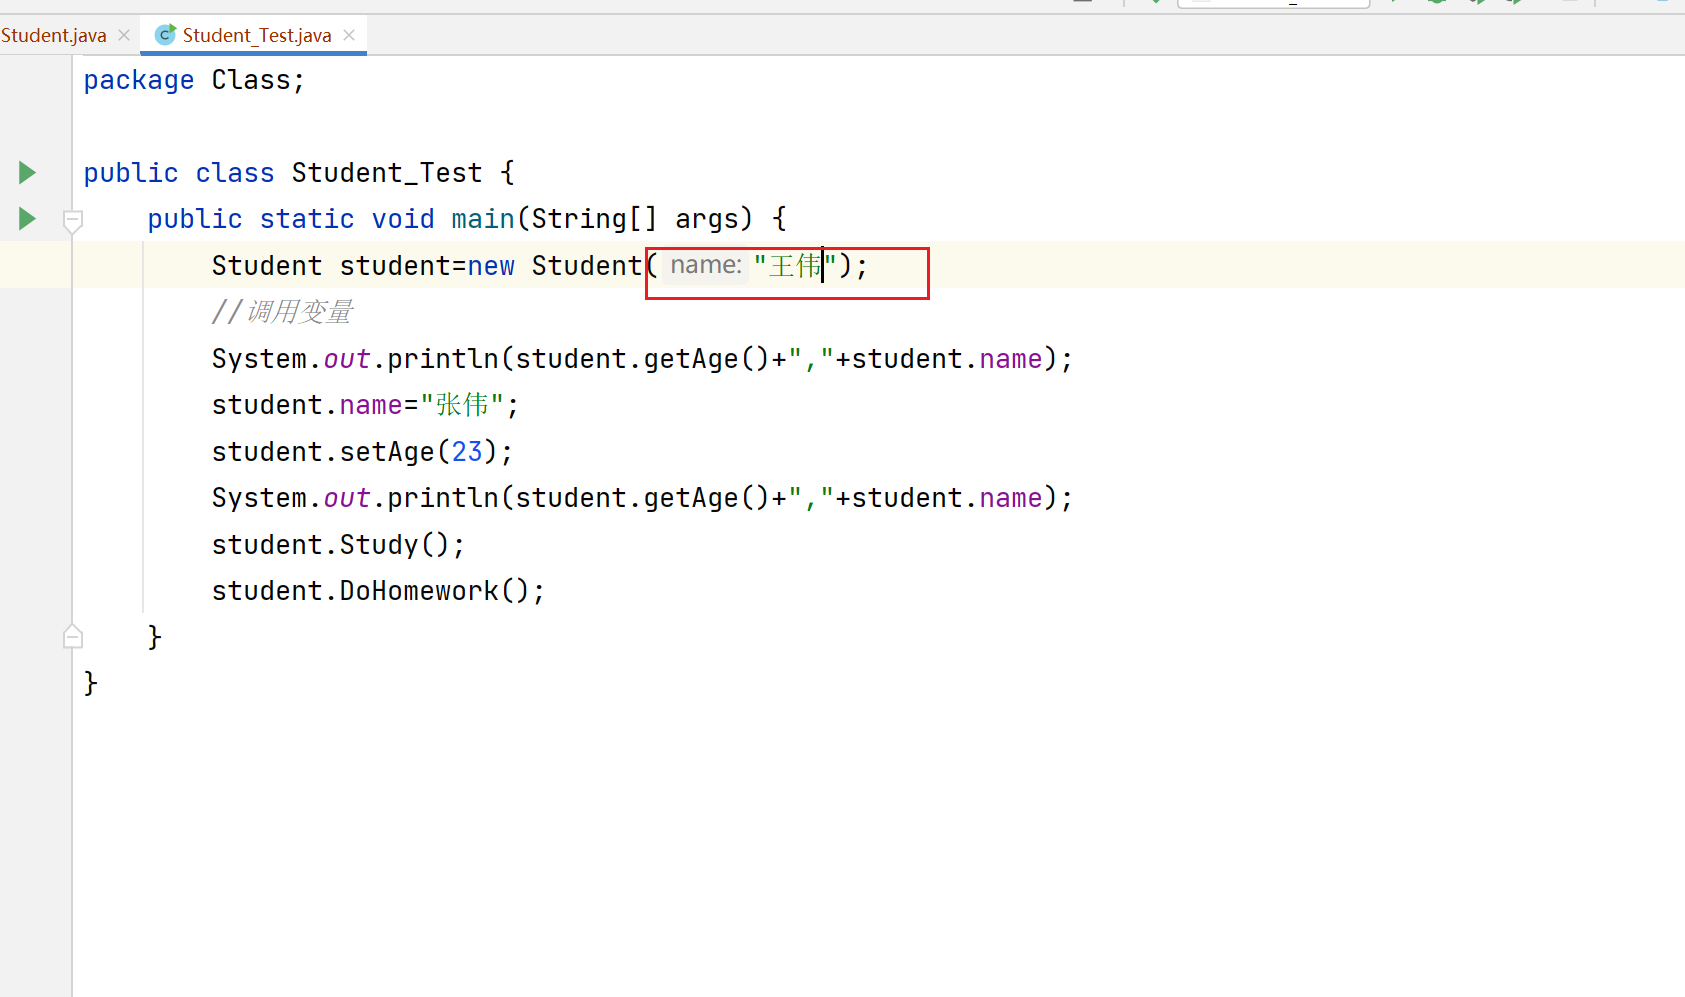
Task: Click the 'args' parameter name
Action: [706, 219]
